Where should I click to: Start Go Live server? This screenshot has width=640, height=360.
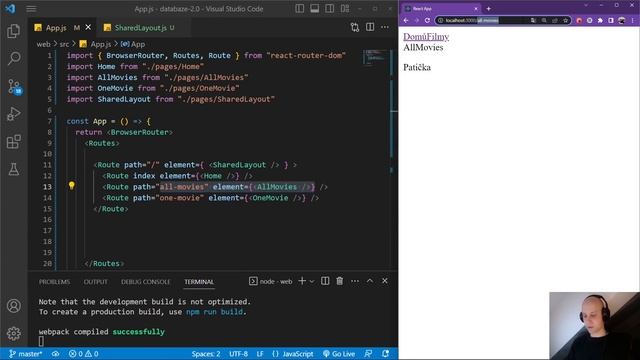339,354
